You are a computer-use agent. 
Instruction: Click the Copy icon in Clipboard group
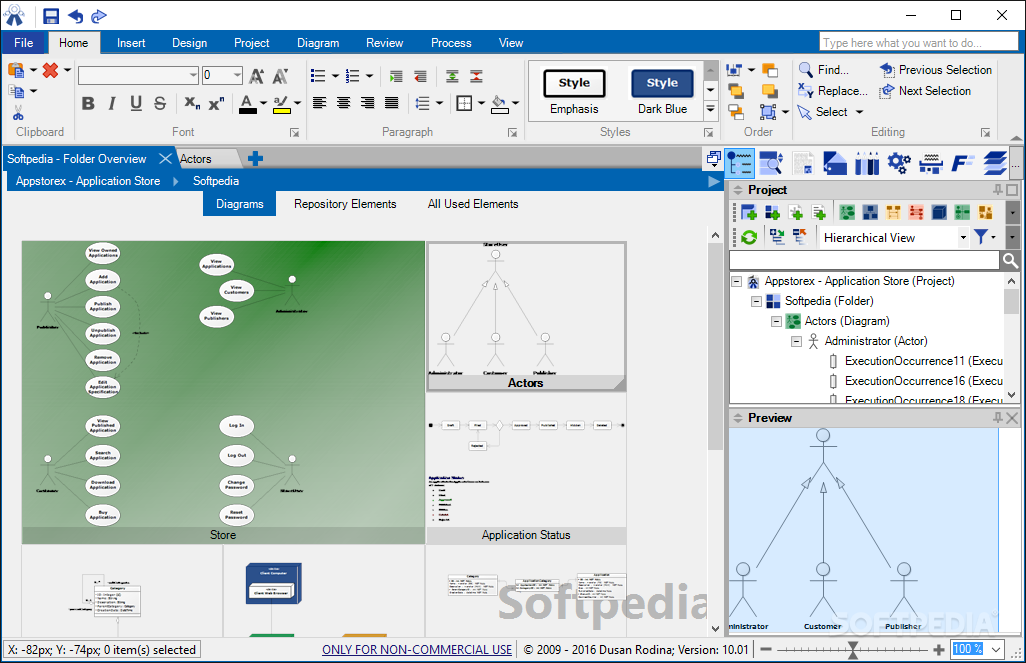tap(16, 92)
